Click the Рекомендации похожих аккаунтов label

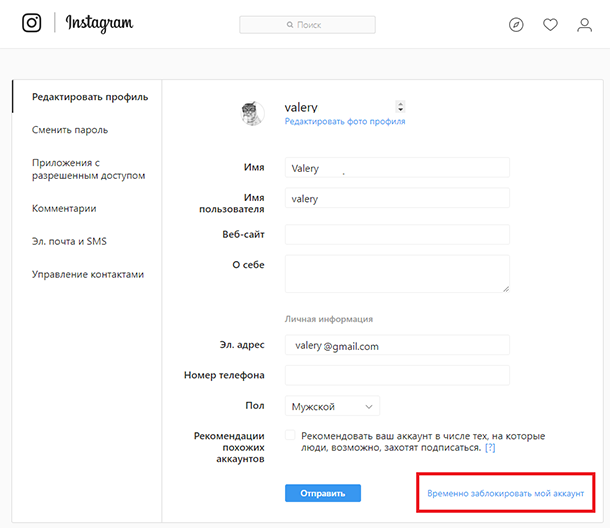(229, 447)
